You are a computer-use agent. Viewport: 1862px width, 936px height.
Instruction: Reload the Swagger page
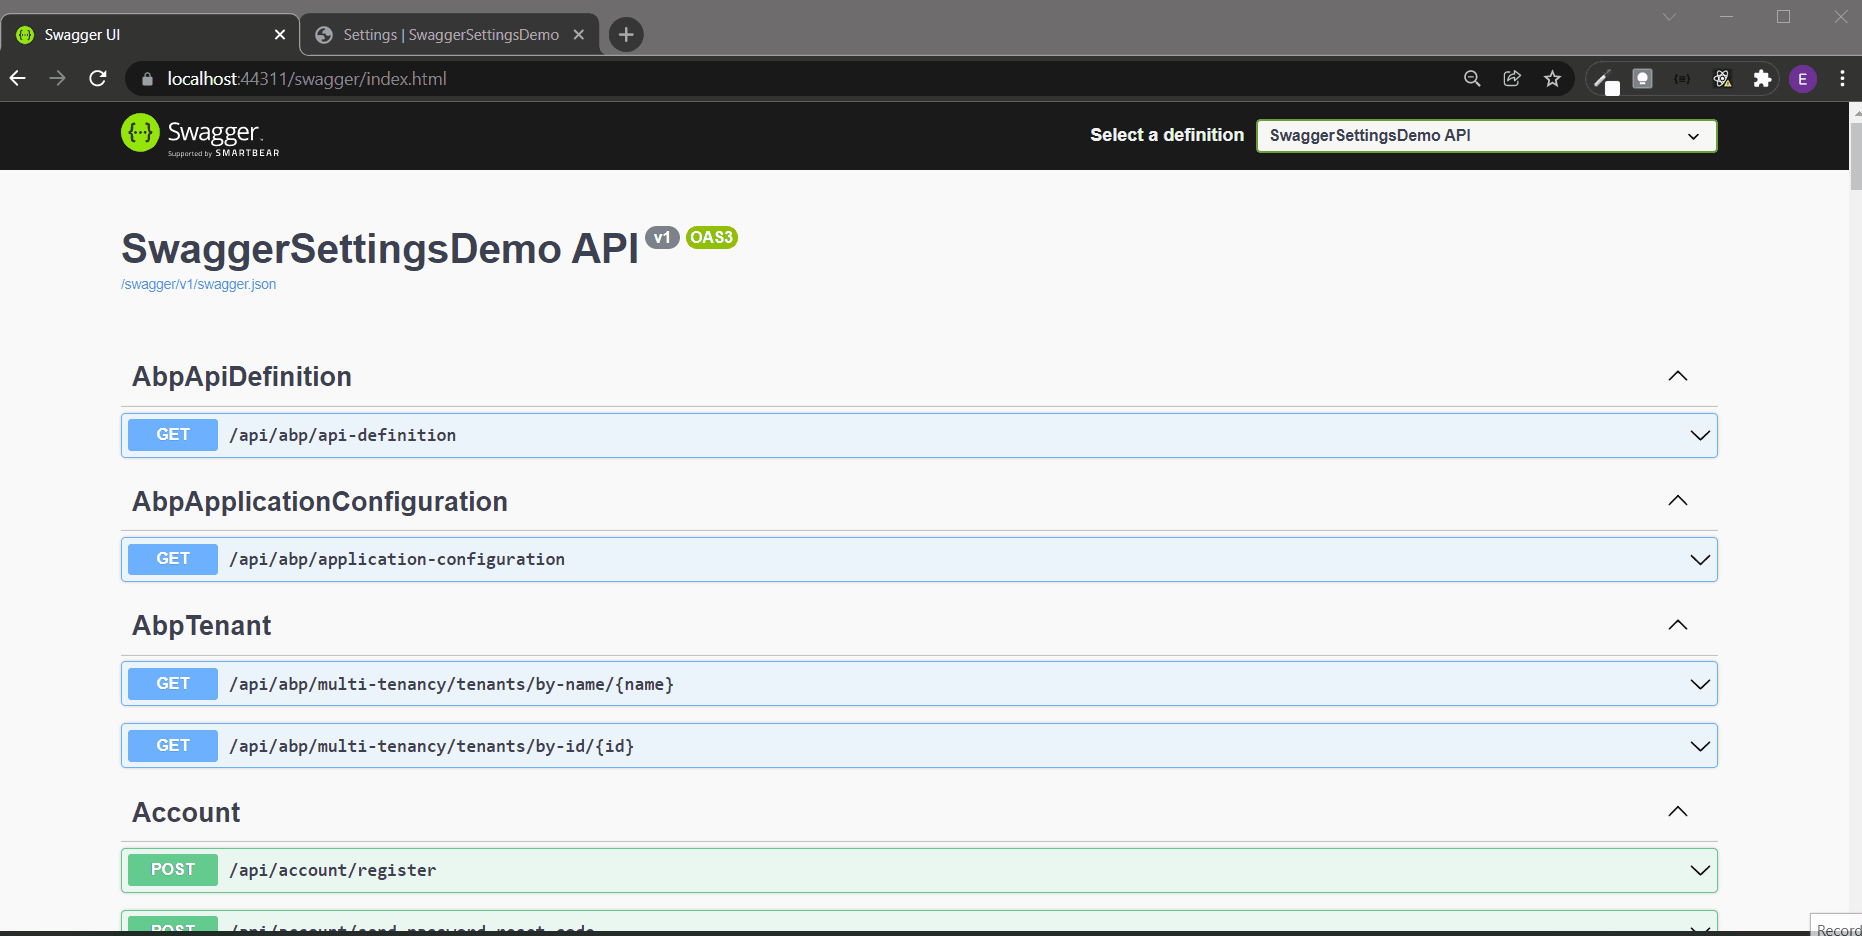(x=98, y=78)
